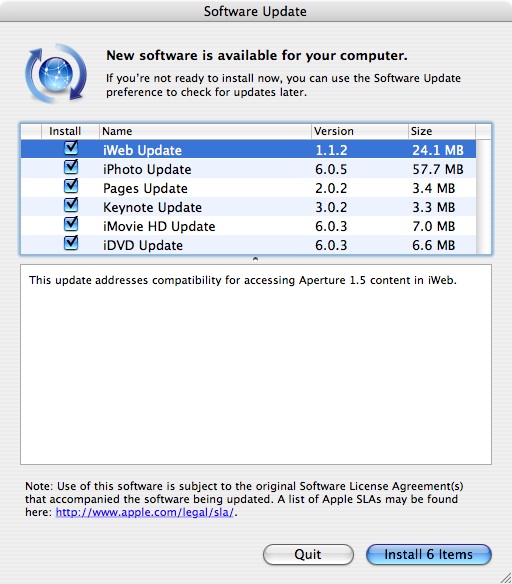Select the iDVD Update row name
The height and width of the screenshot is (584, 512).
click(x=143, y=245)
